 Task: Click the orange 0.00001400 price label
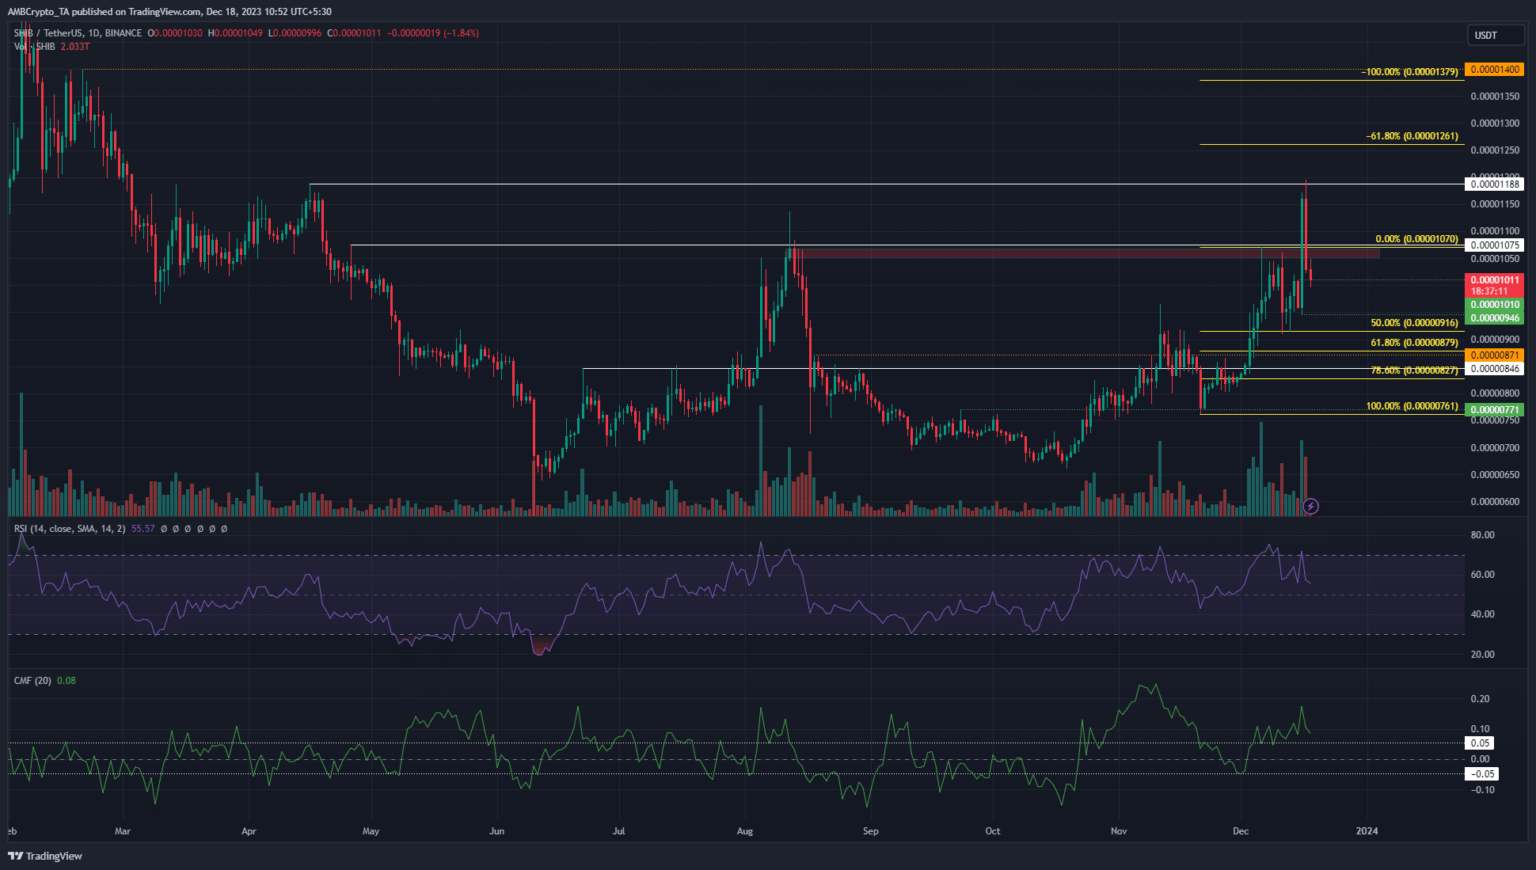pos(1493,70)
